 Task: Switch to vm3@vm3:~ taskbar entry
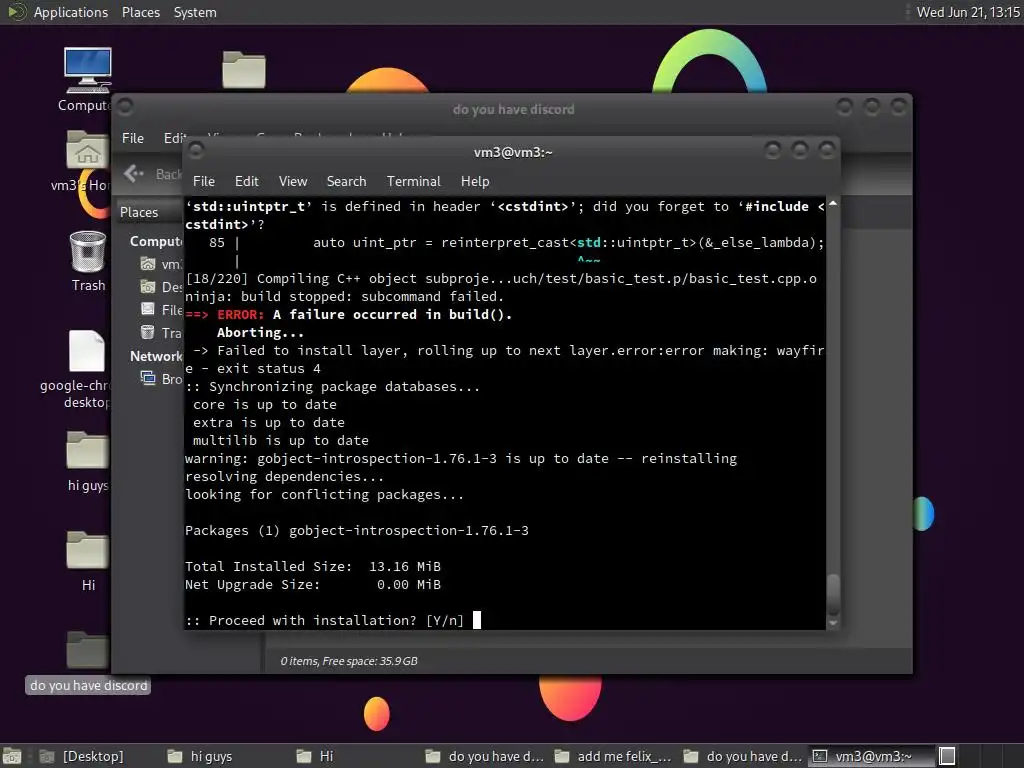coord(871,756)
